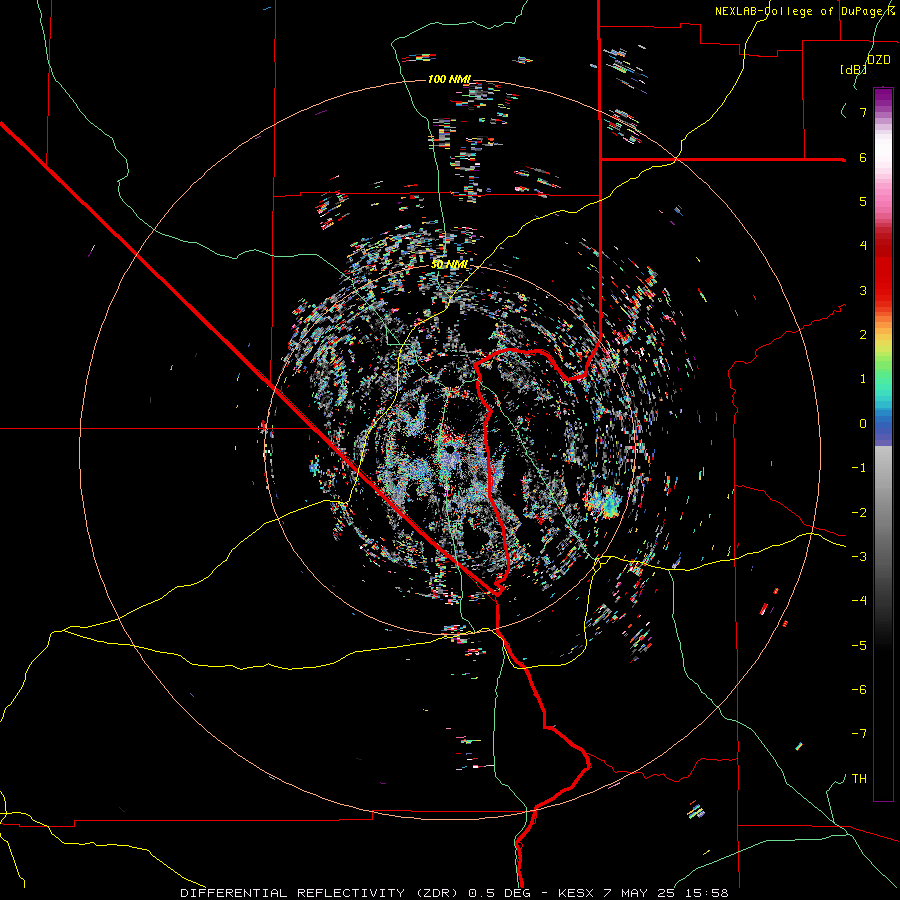This screenshot has width=900, height=900.
Task: Click the "-1" value on the color scale
Action: pos(859,468)
